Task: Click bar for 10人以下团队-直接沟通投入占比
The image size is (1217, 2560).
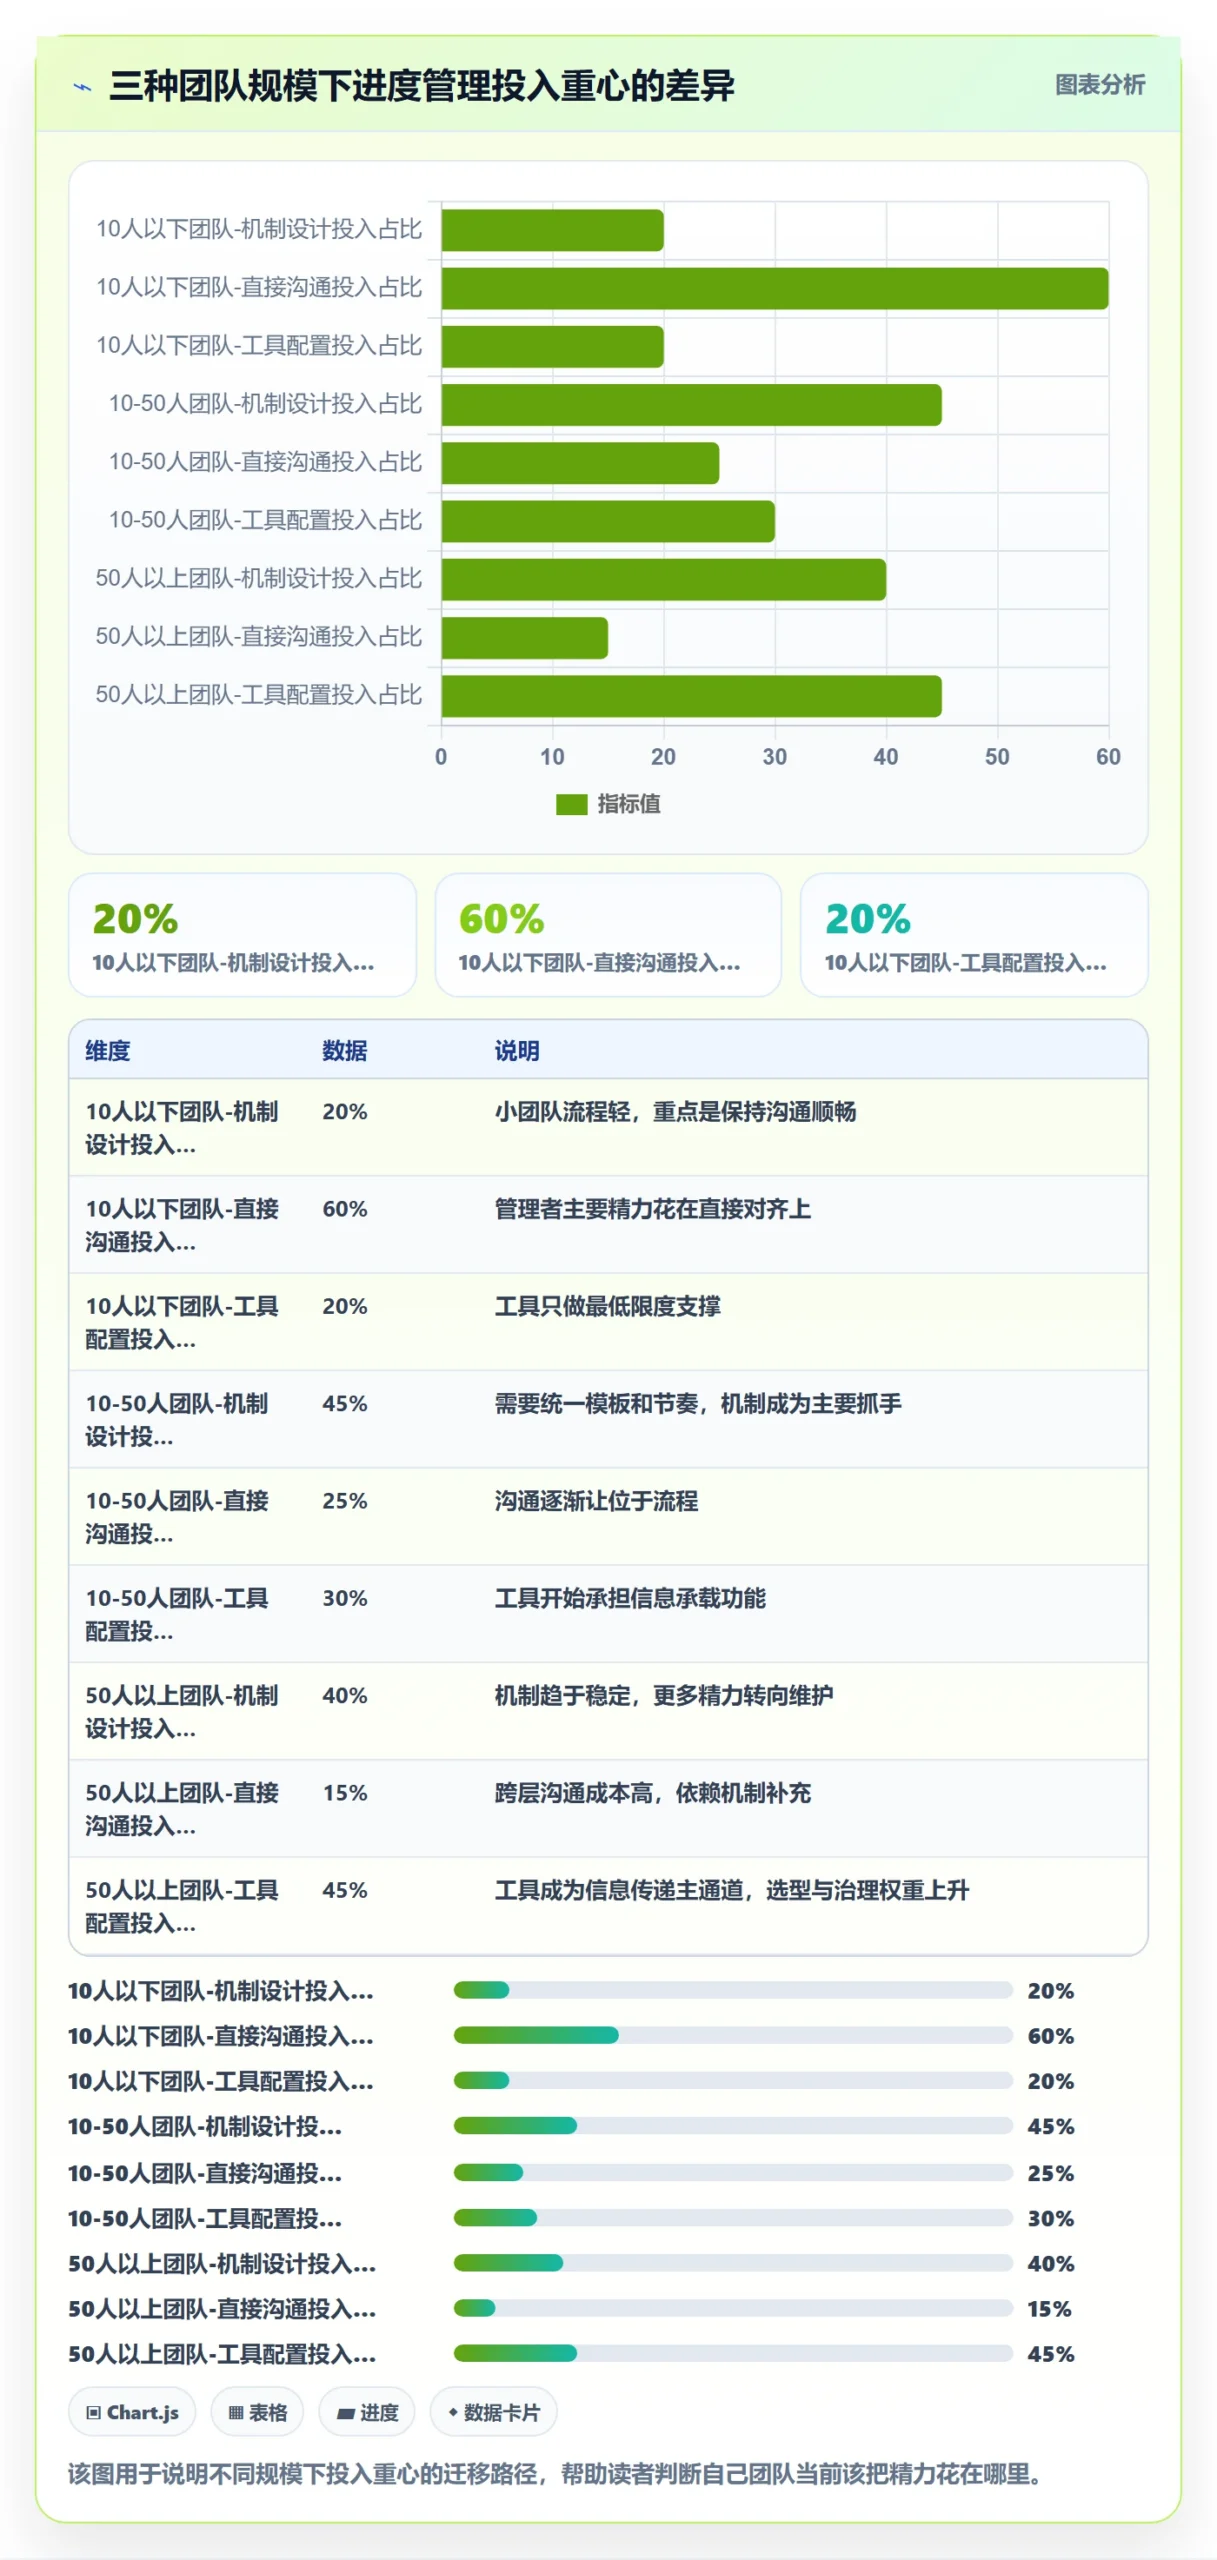Action: click(x=774, y=288)
